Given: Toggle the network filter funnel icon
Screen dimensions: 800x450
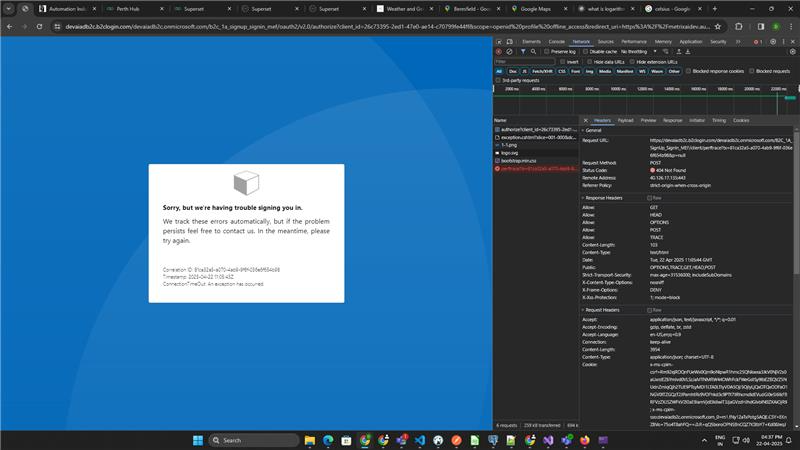Looking at the screenshot, I should [523, 52].
